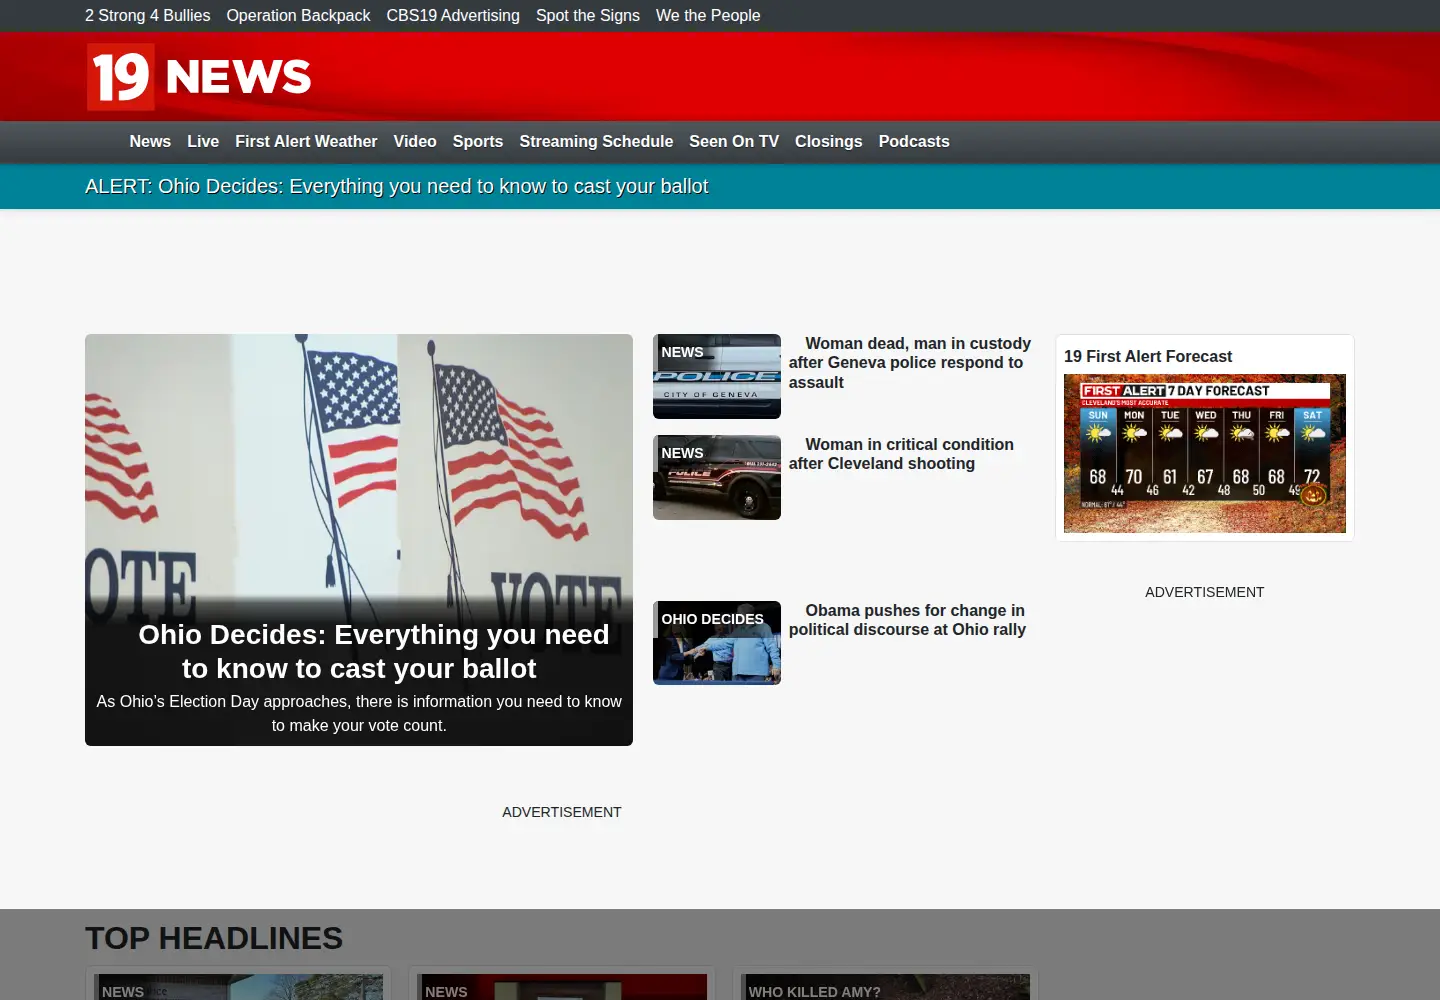This screenshot has width=1440, height=1000.
Task: Read Woman dead, man in custody story
Action: [910, 363]
